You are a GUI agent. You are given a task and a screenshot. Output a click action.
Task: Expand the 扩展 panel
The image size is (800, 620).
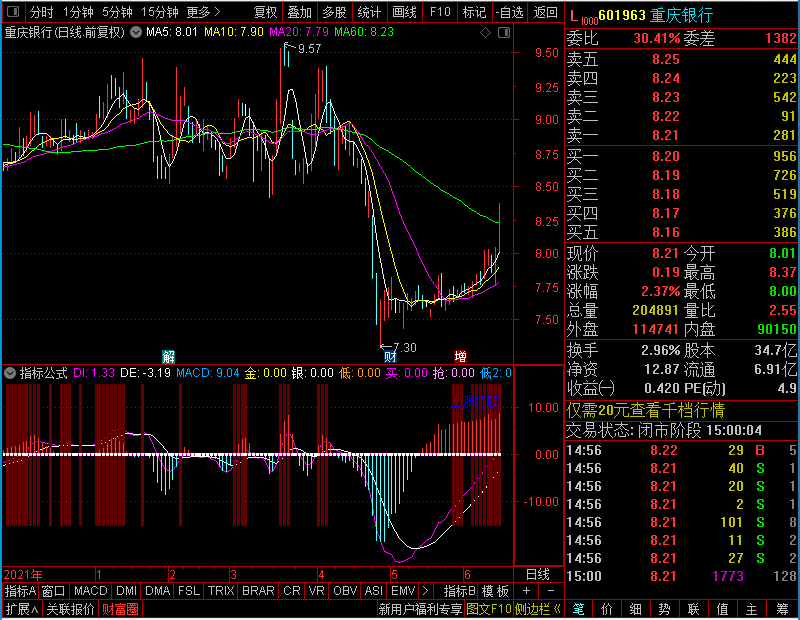click(x=22, y=609)
